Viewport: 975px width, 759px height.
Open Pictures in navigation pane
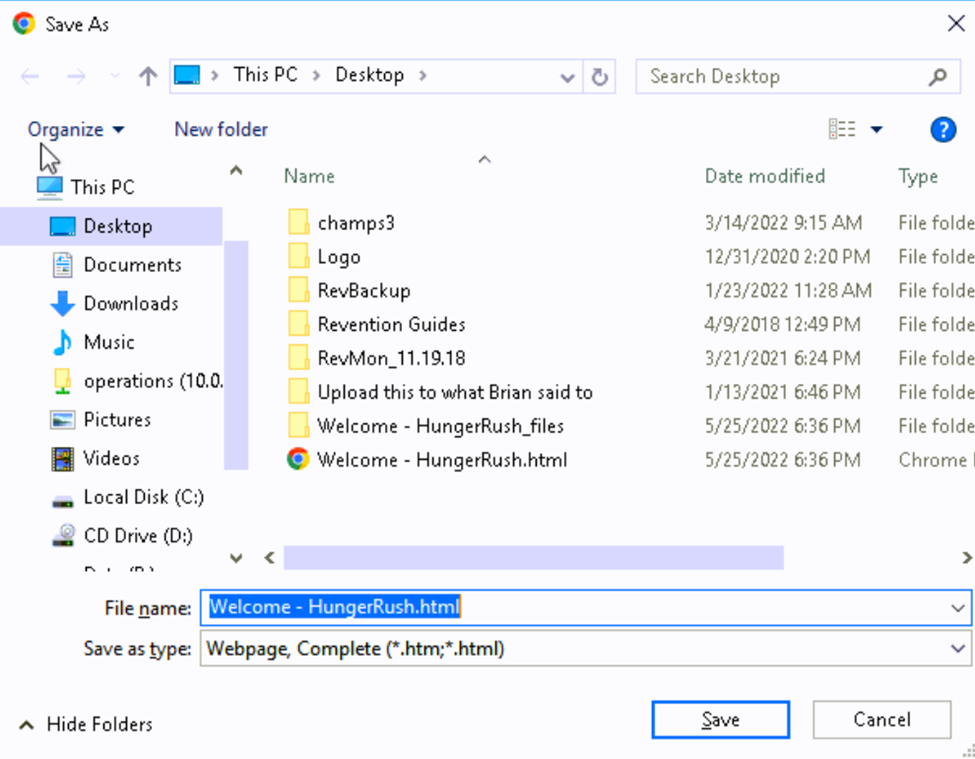tap(117, 420)
